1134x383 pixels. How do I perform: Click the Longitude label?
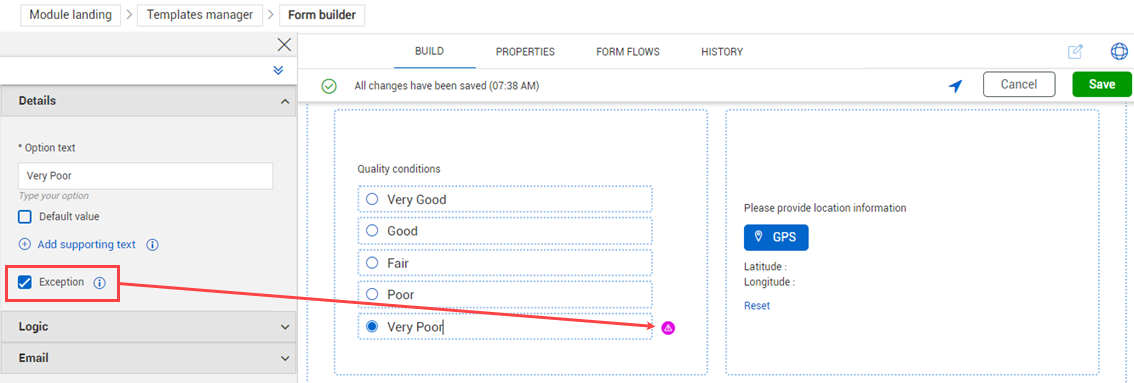770,282
